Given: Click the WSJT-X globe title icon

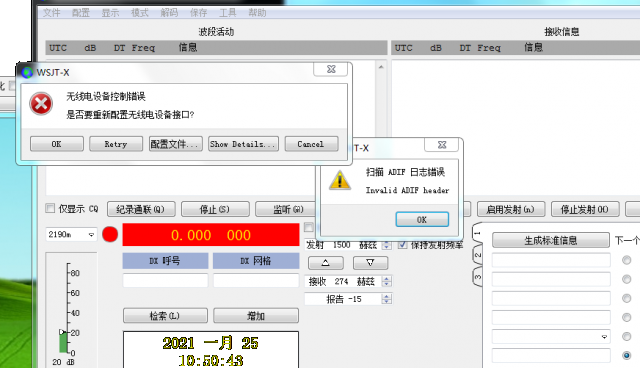Looking at the screenshot, I should coord(27,73).
